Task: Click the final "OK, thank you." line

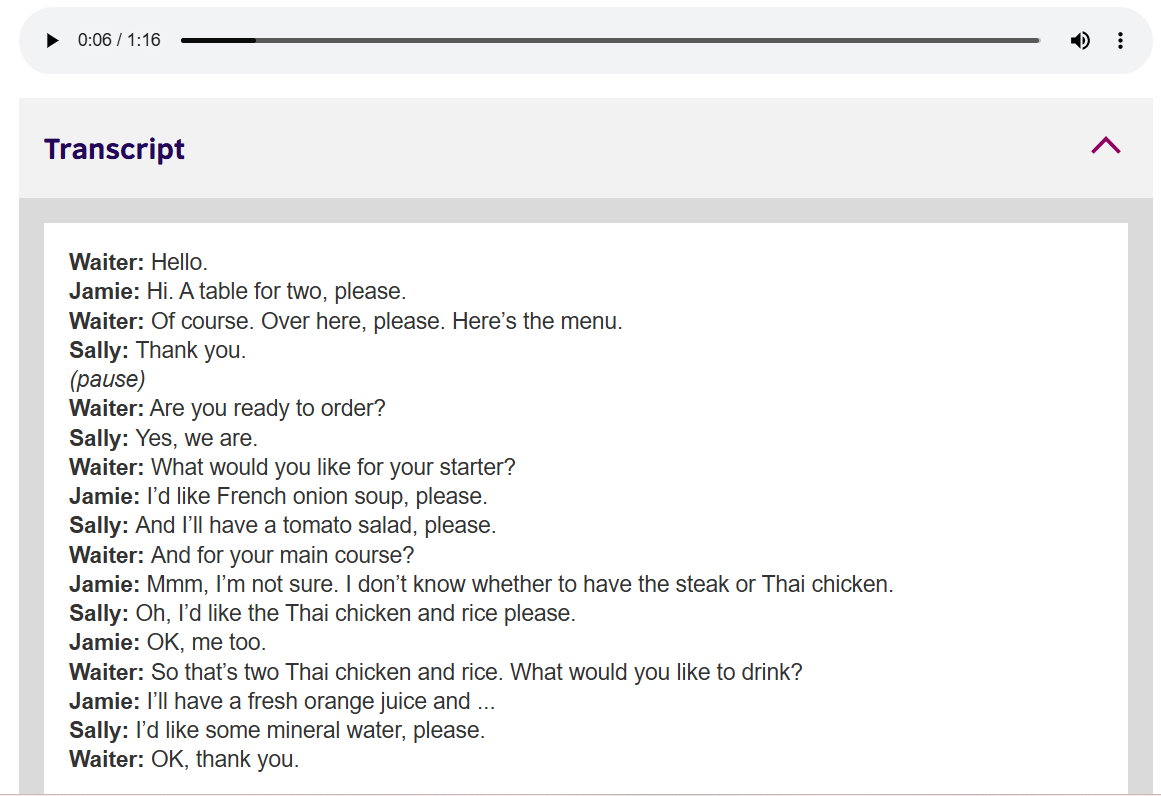Action: point(184,759)
